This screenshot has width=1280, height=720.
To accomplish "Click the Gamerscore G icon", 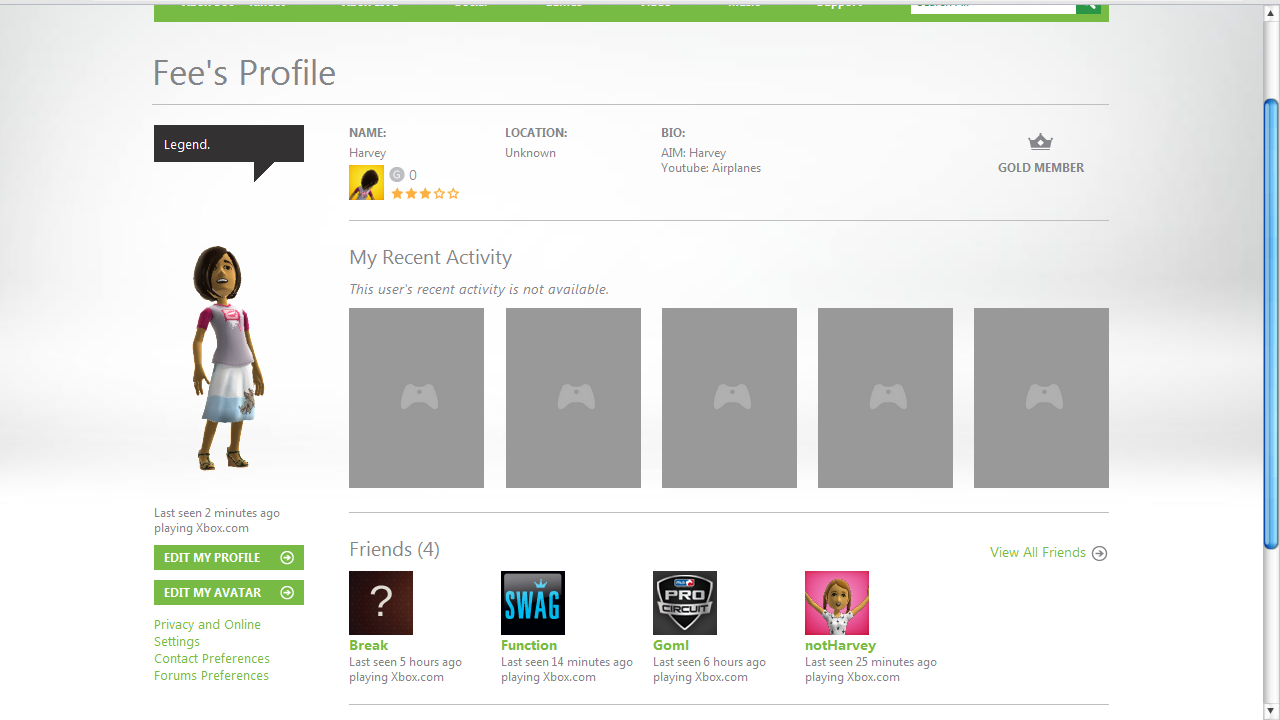I will 397,175.
